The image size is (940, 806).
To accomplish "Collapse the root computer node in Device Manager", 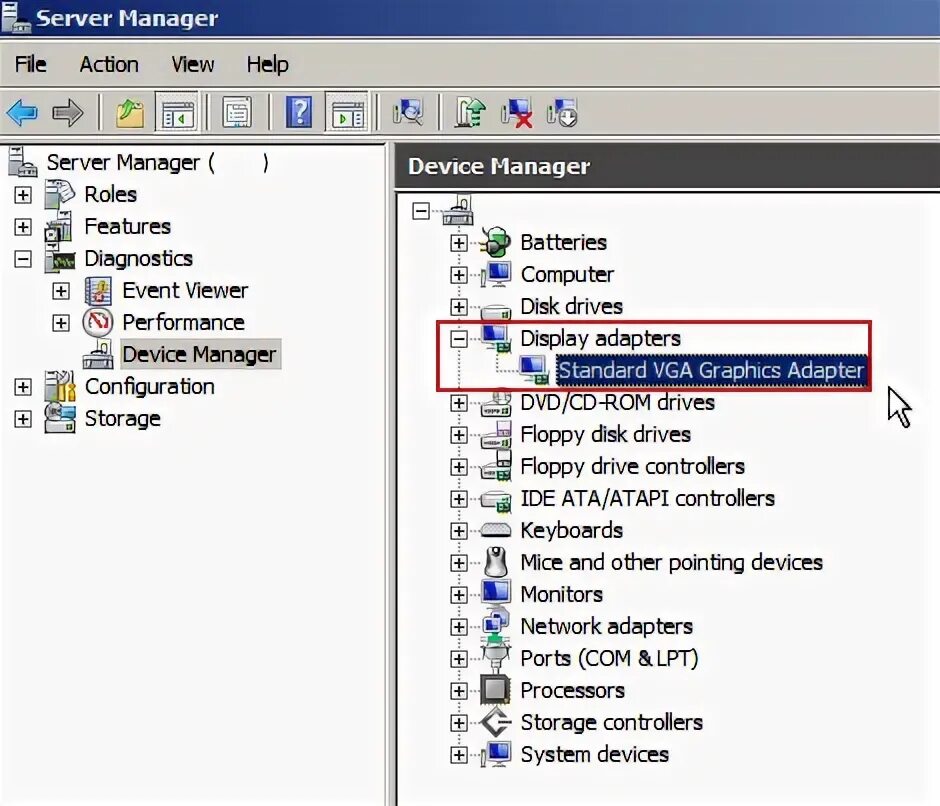I will coord(421,211).
